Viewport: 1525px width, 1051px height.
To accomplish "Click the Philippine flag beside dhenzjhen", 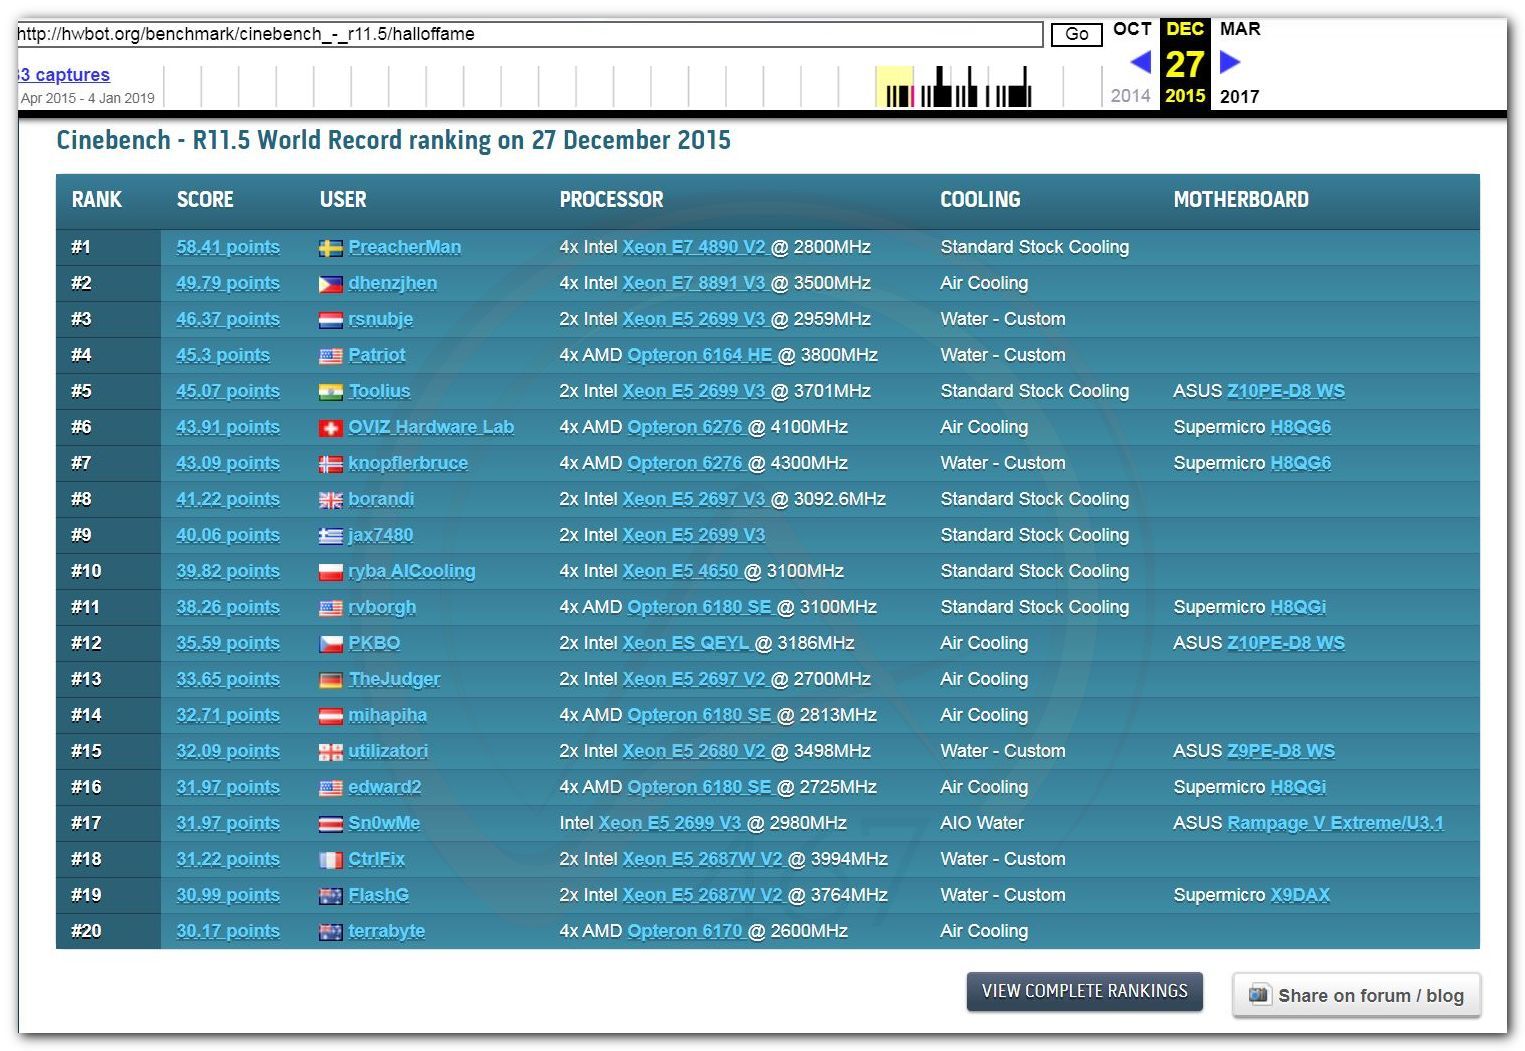I will click(330, 284).
